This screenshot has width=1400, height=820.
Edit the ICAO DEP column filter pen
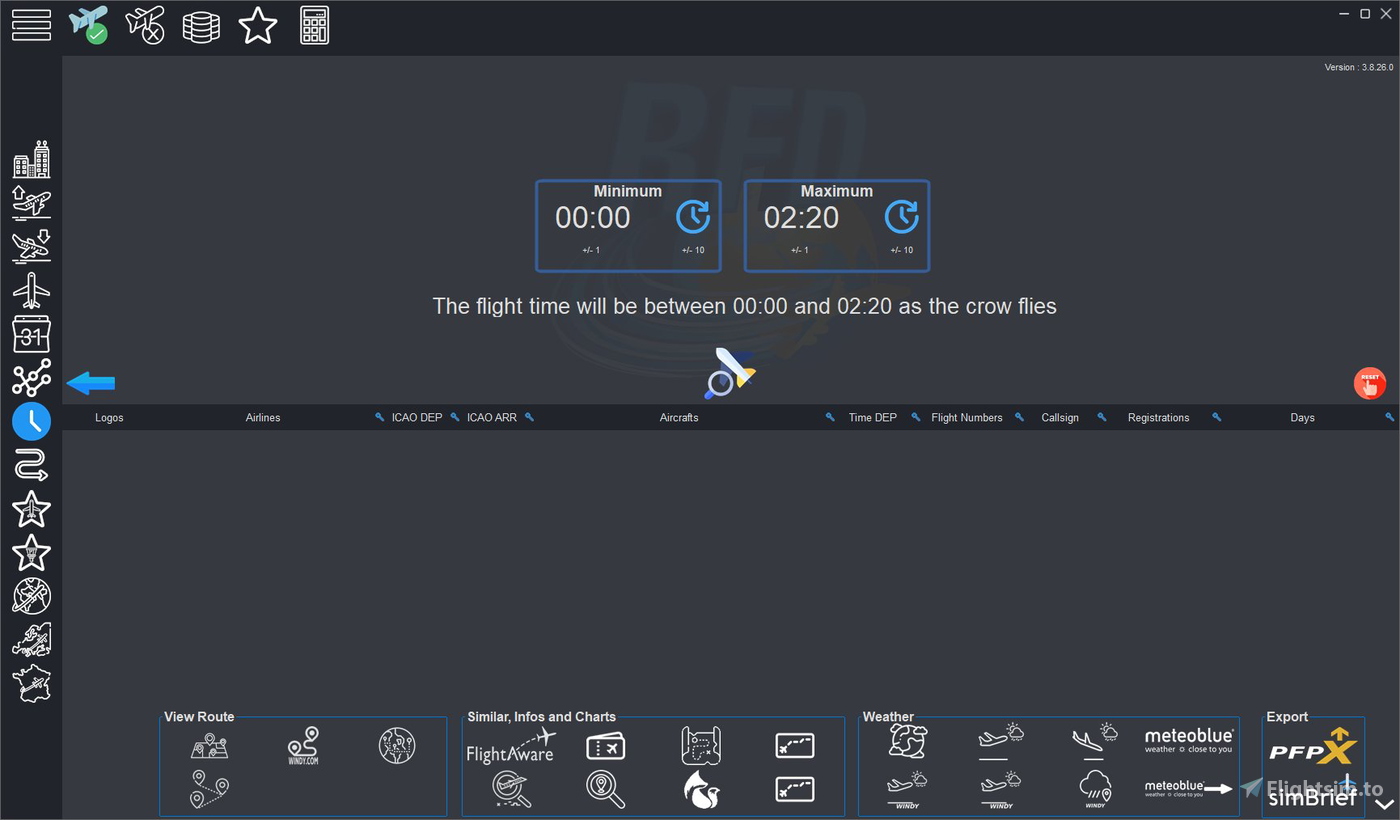click(378, 417)
